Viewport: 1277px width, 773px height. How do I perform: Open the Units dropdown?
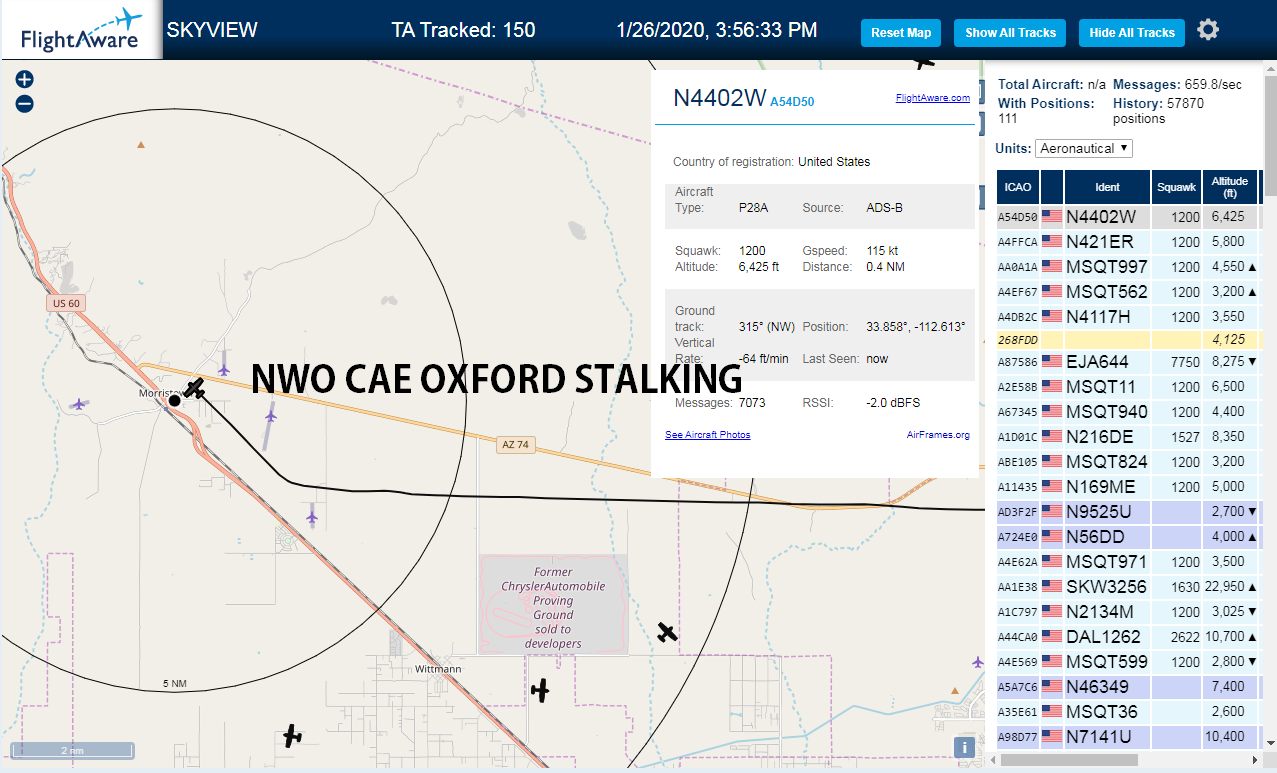(1084, 148)
